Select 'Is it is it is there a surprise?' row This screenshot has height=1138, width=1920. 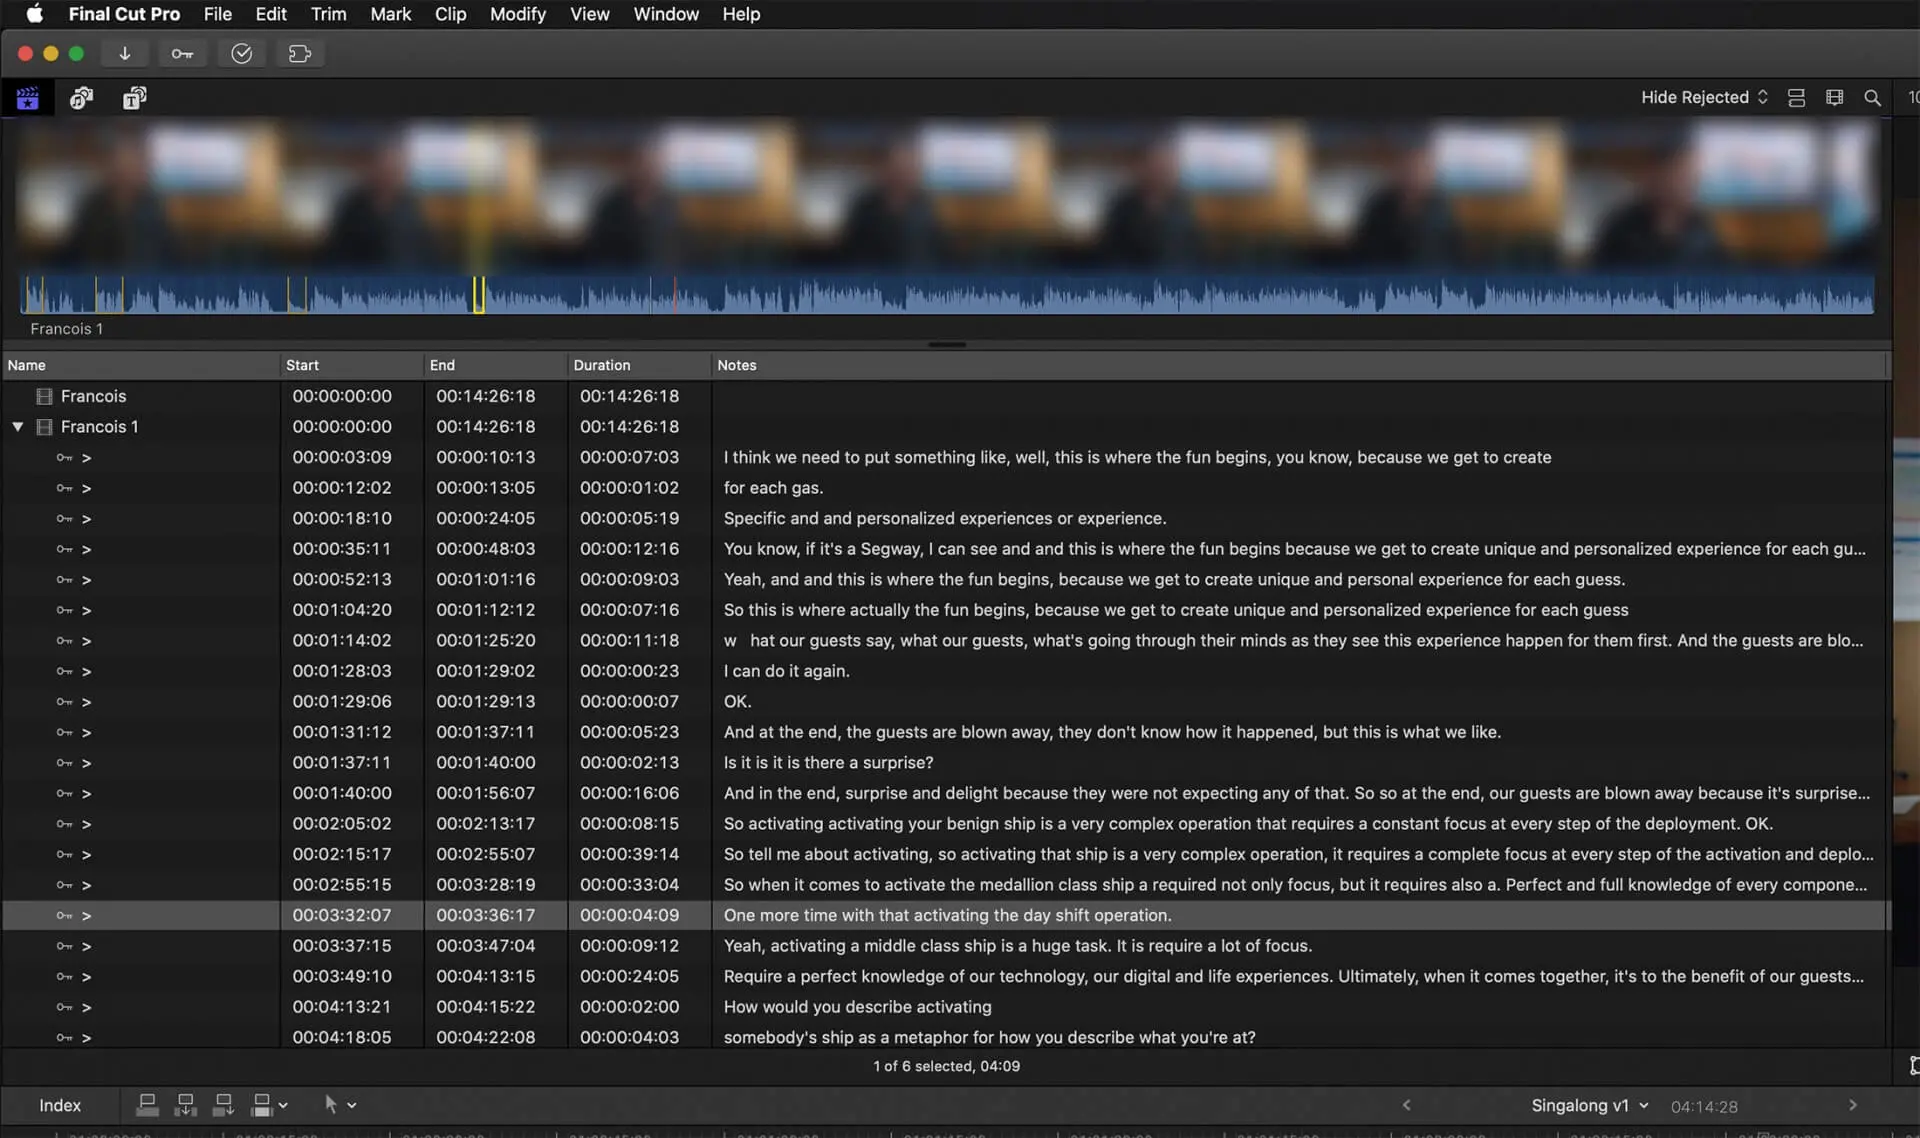point(946,763)
